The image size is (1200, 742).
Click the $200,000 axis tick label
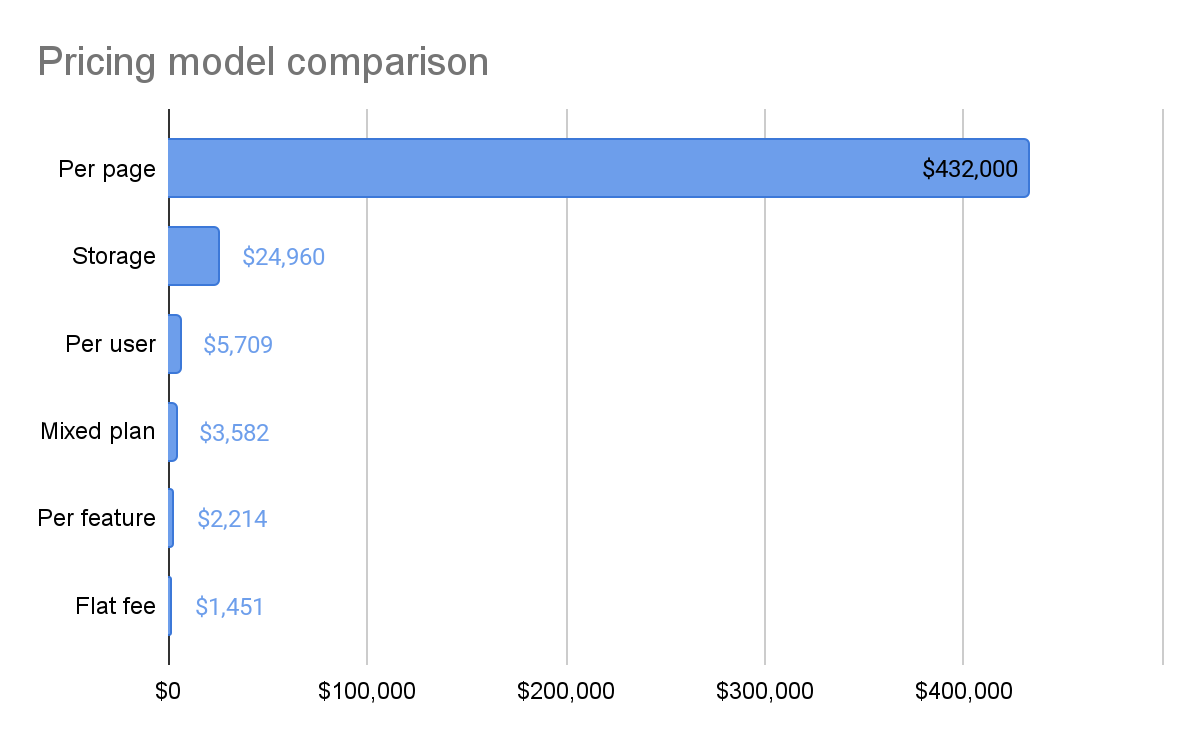point(566,691)
